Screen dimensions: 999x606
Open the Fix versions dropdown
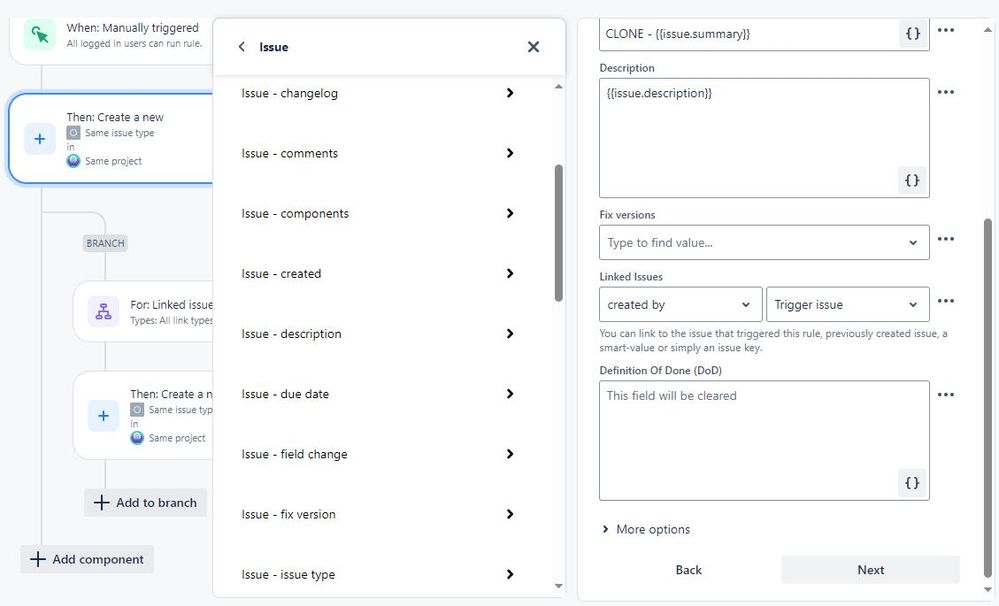pyautogui.click(x=764, y=242)
